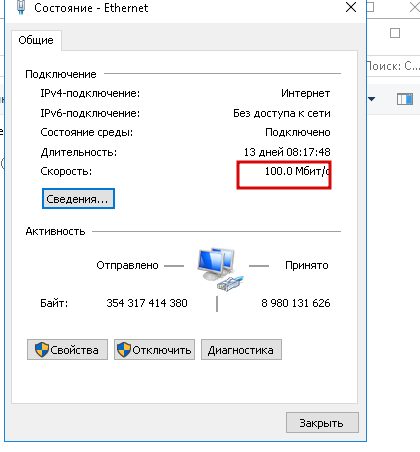420x452 pixels.
Task: Click the Закрыть button
Action: click(x=322, y=423)
